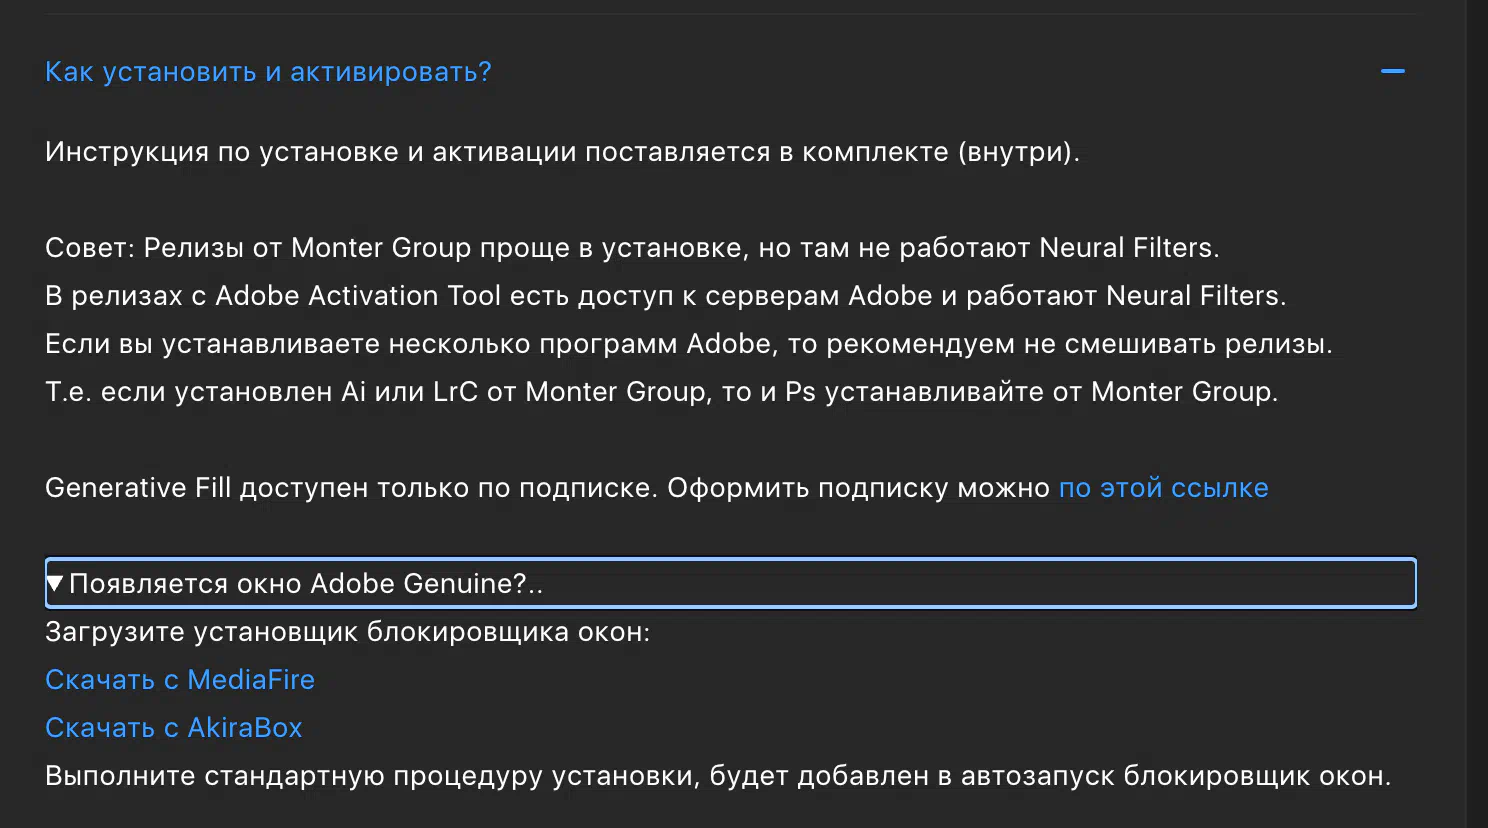Click "(внутри)" at the instruction sentence end
Screen dimensions: 1488x828
point(1018,152)
